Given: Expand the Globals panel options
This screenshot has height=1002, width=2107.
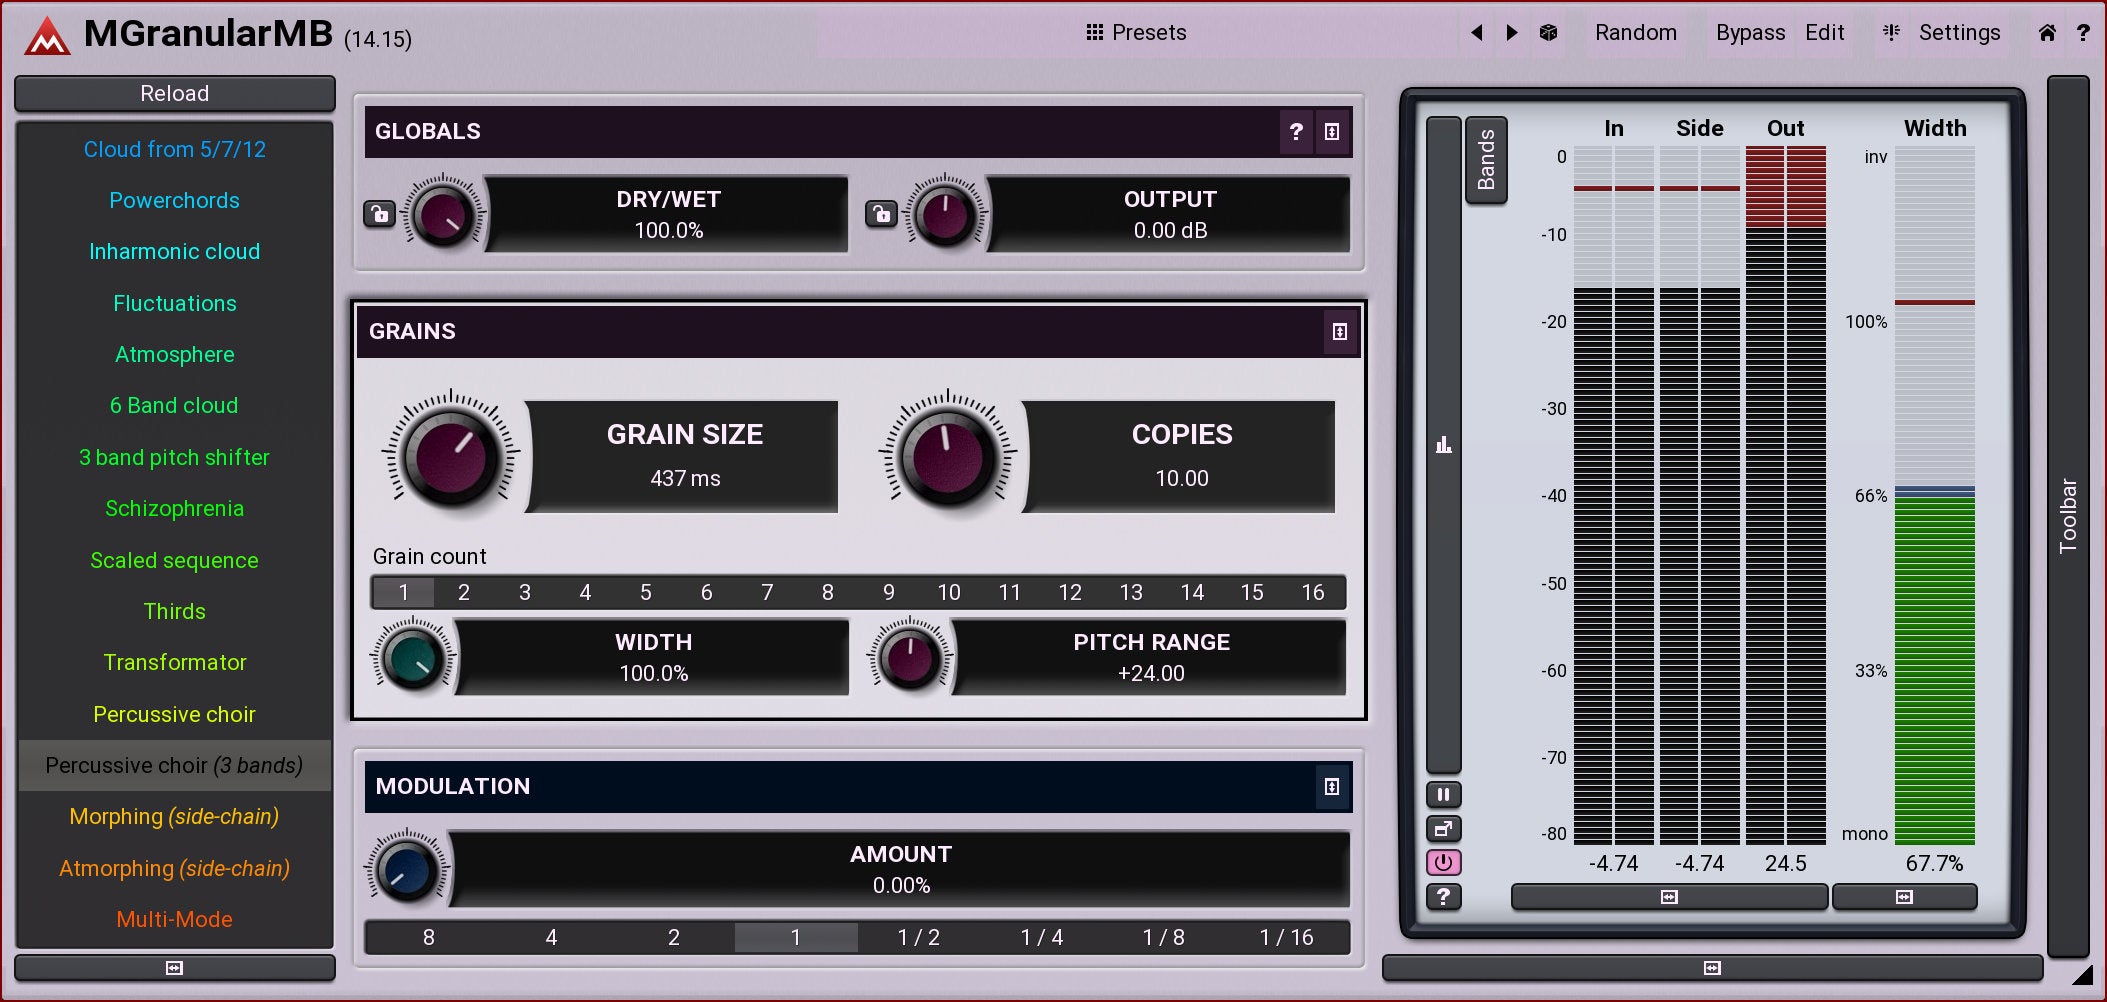Looking at the screenshot, I should [x=1332, y=132].
